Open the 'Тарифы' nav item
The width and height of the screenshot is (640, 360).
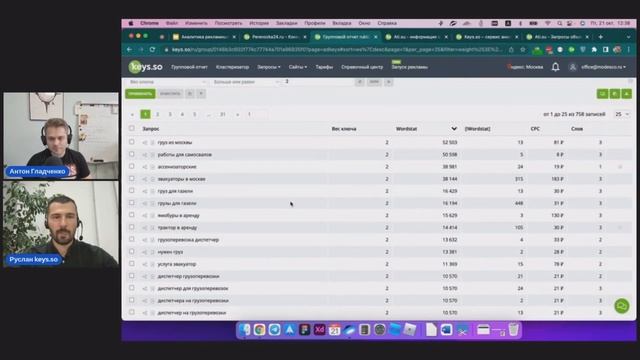click(324, 67)
